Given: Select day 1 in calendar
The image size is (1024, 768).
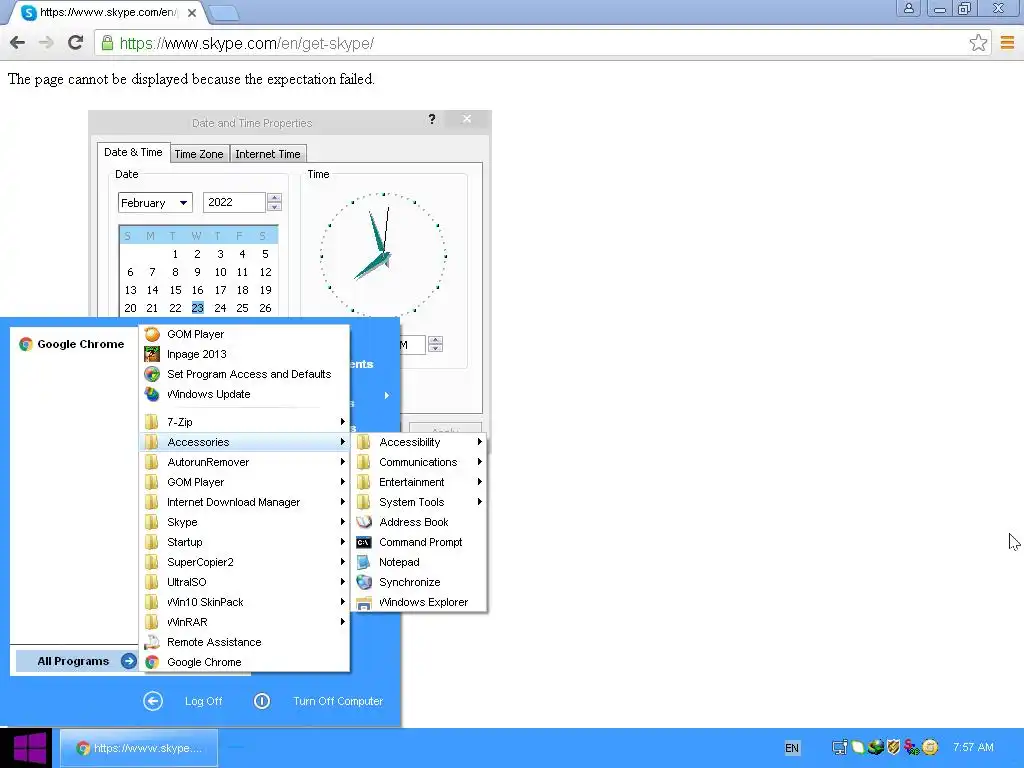Looking at the screenshot, I should click(175, 254).
